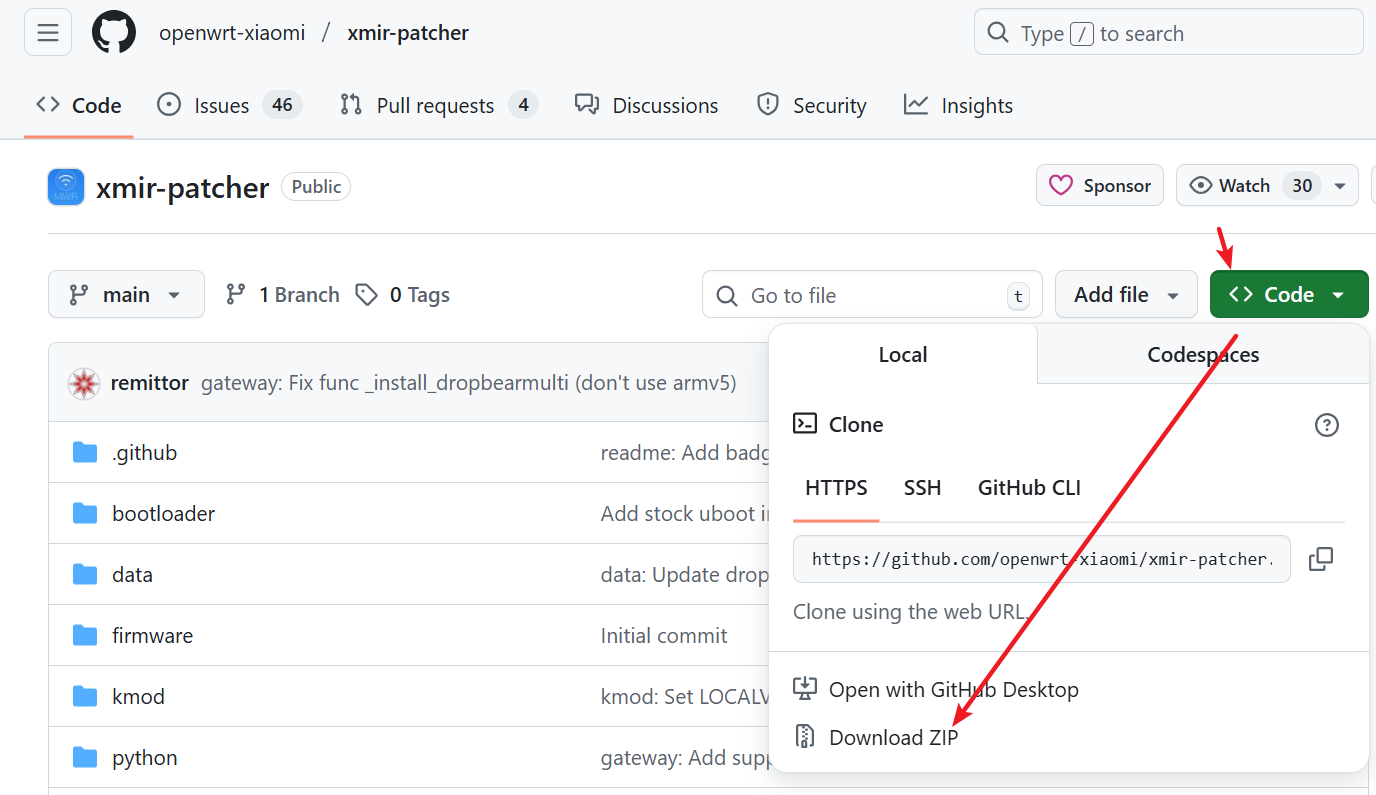Open the Insights tab
The image size is (1376, 795).
click(959, 105)
